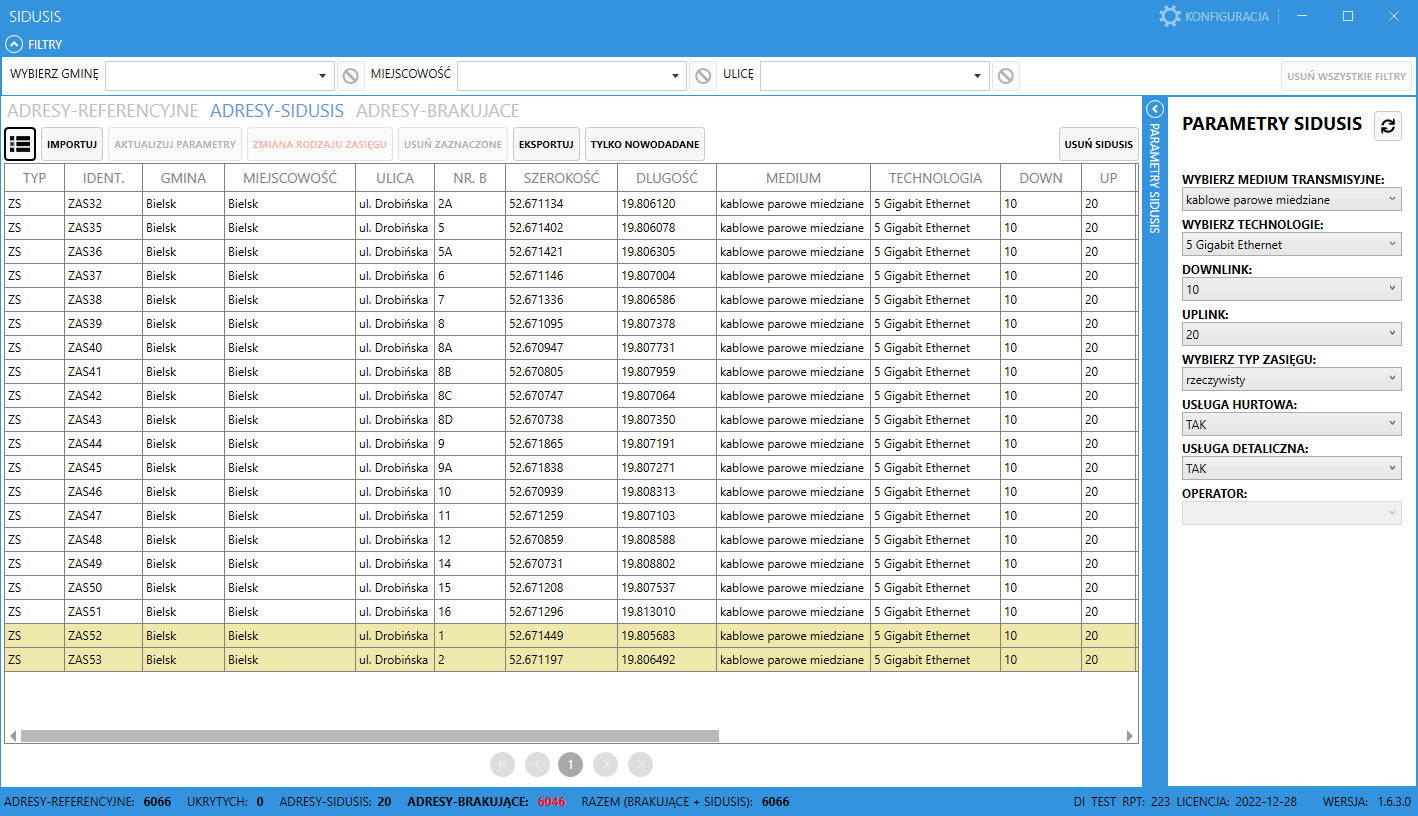Screen dimensions: 1418x816
Task: Clear the Miejscowość filter icon
Action: click(702, 76)
